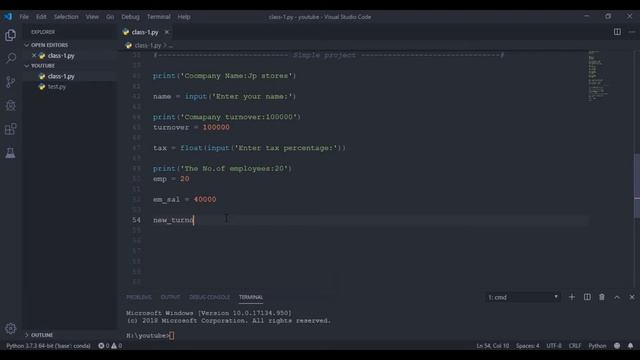This screenshot has width=640, height=360.
Task: Click Ln 54, Col 10 indicator
Action: click(x=493, y=346)
